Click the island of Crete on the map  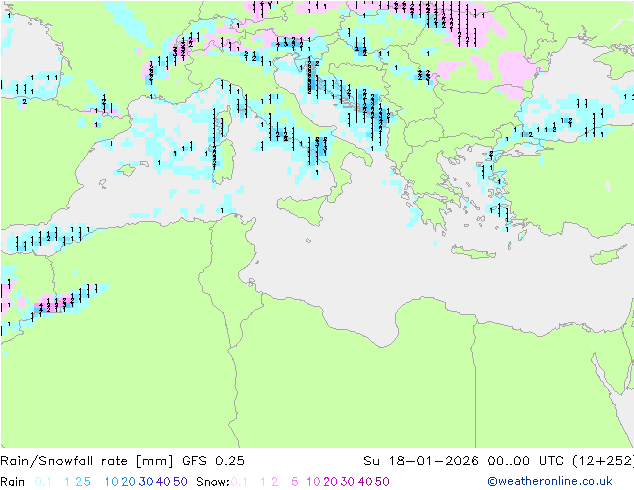point(474,252)
